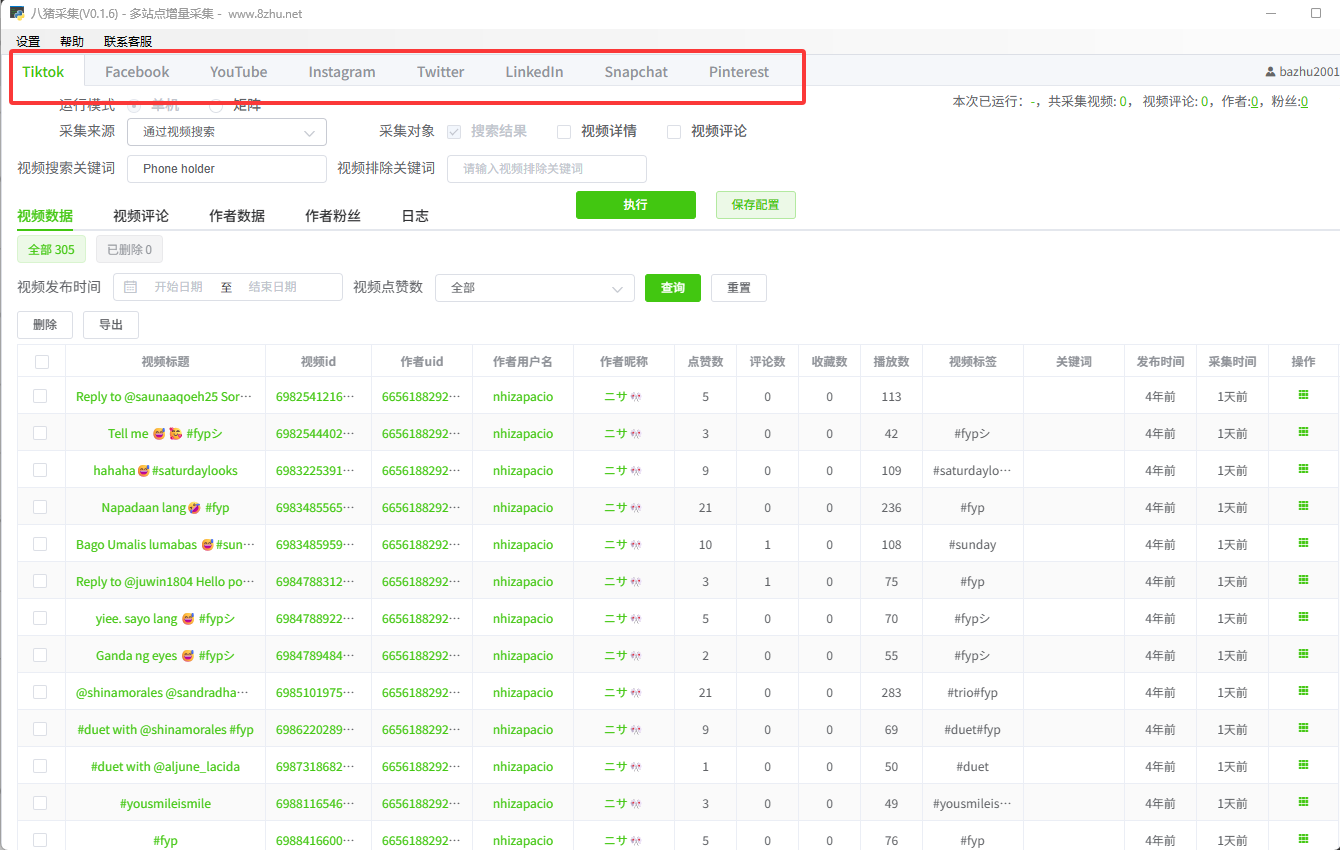The height and width of the screenshot is (850, 1340).
Task: Open the action icon for 'Tell me' row
Action: pyautogui.click(x=1303, y=433)
